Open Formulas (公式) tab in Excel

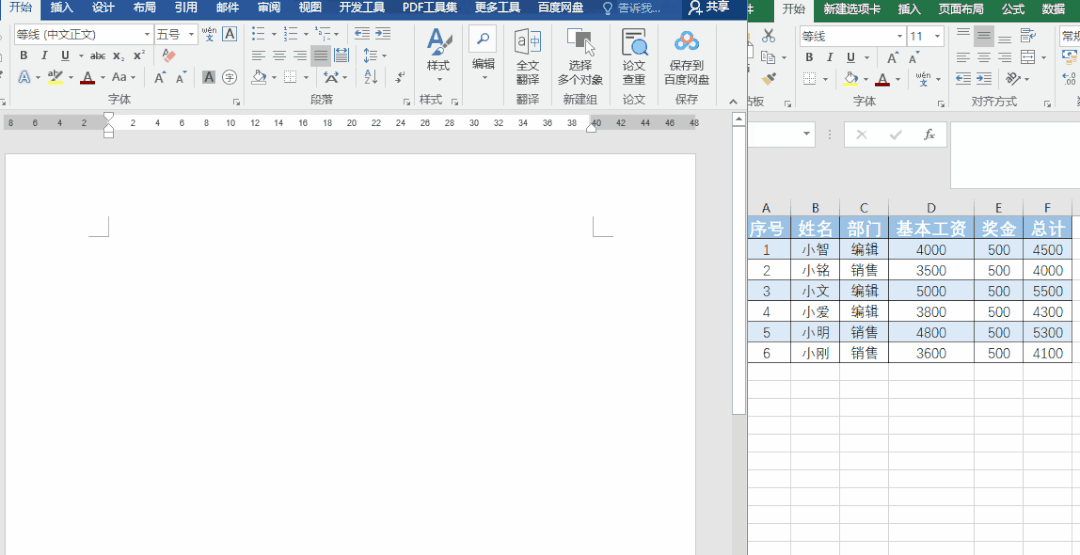(x=1012, y=9)
